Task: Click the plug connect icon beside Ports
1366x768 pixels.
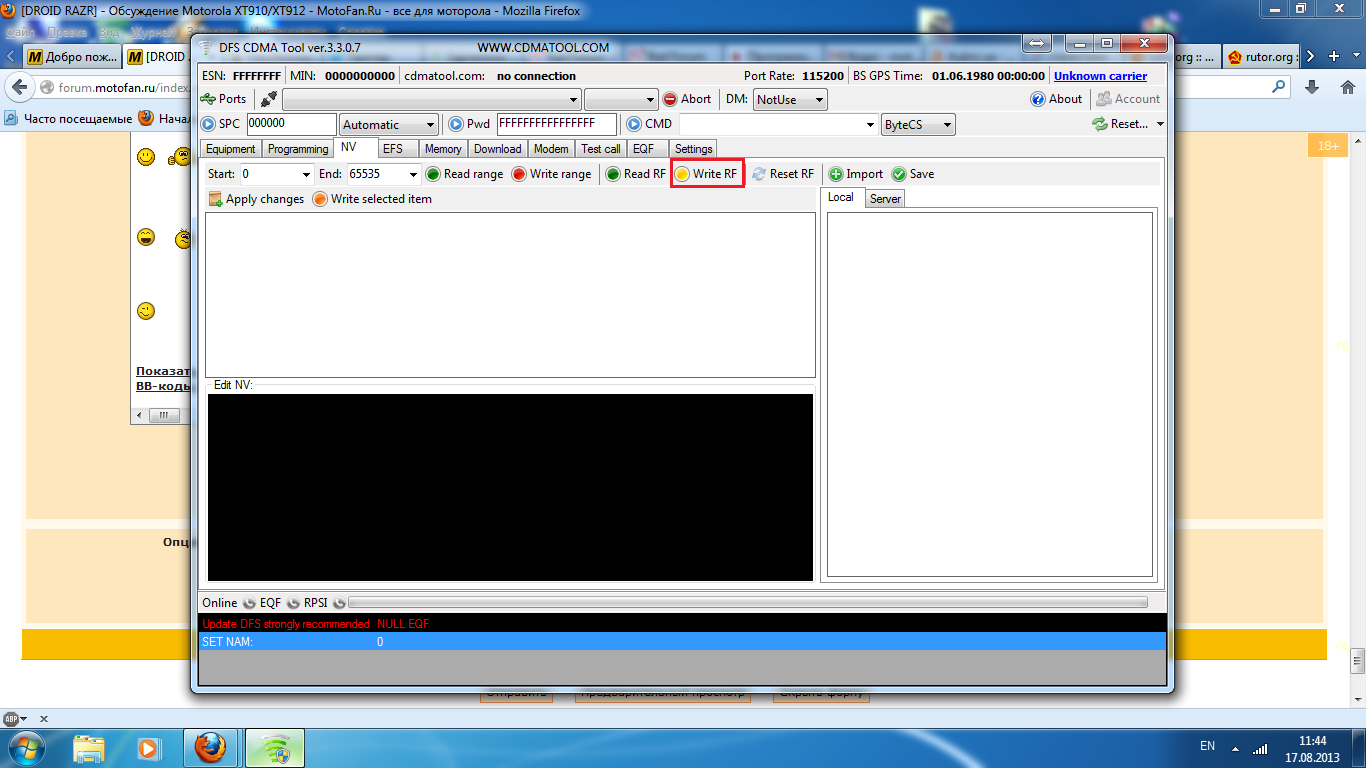Action: tap(268, 99)
